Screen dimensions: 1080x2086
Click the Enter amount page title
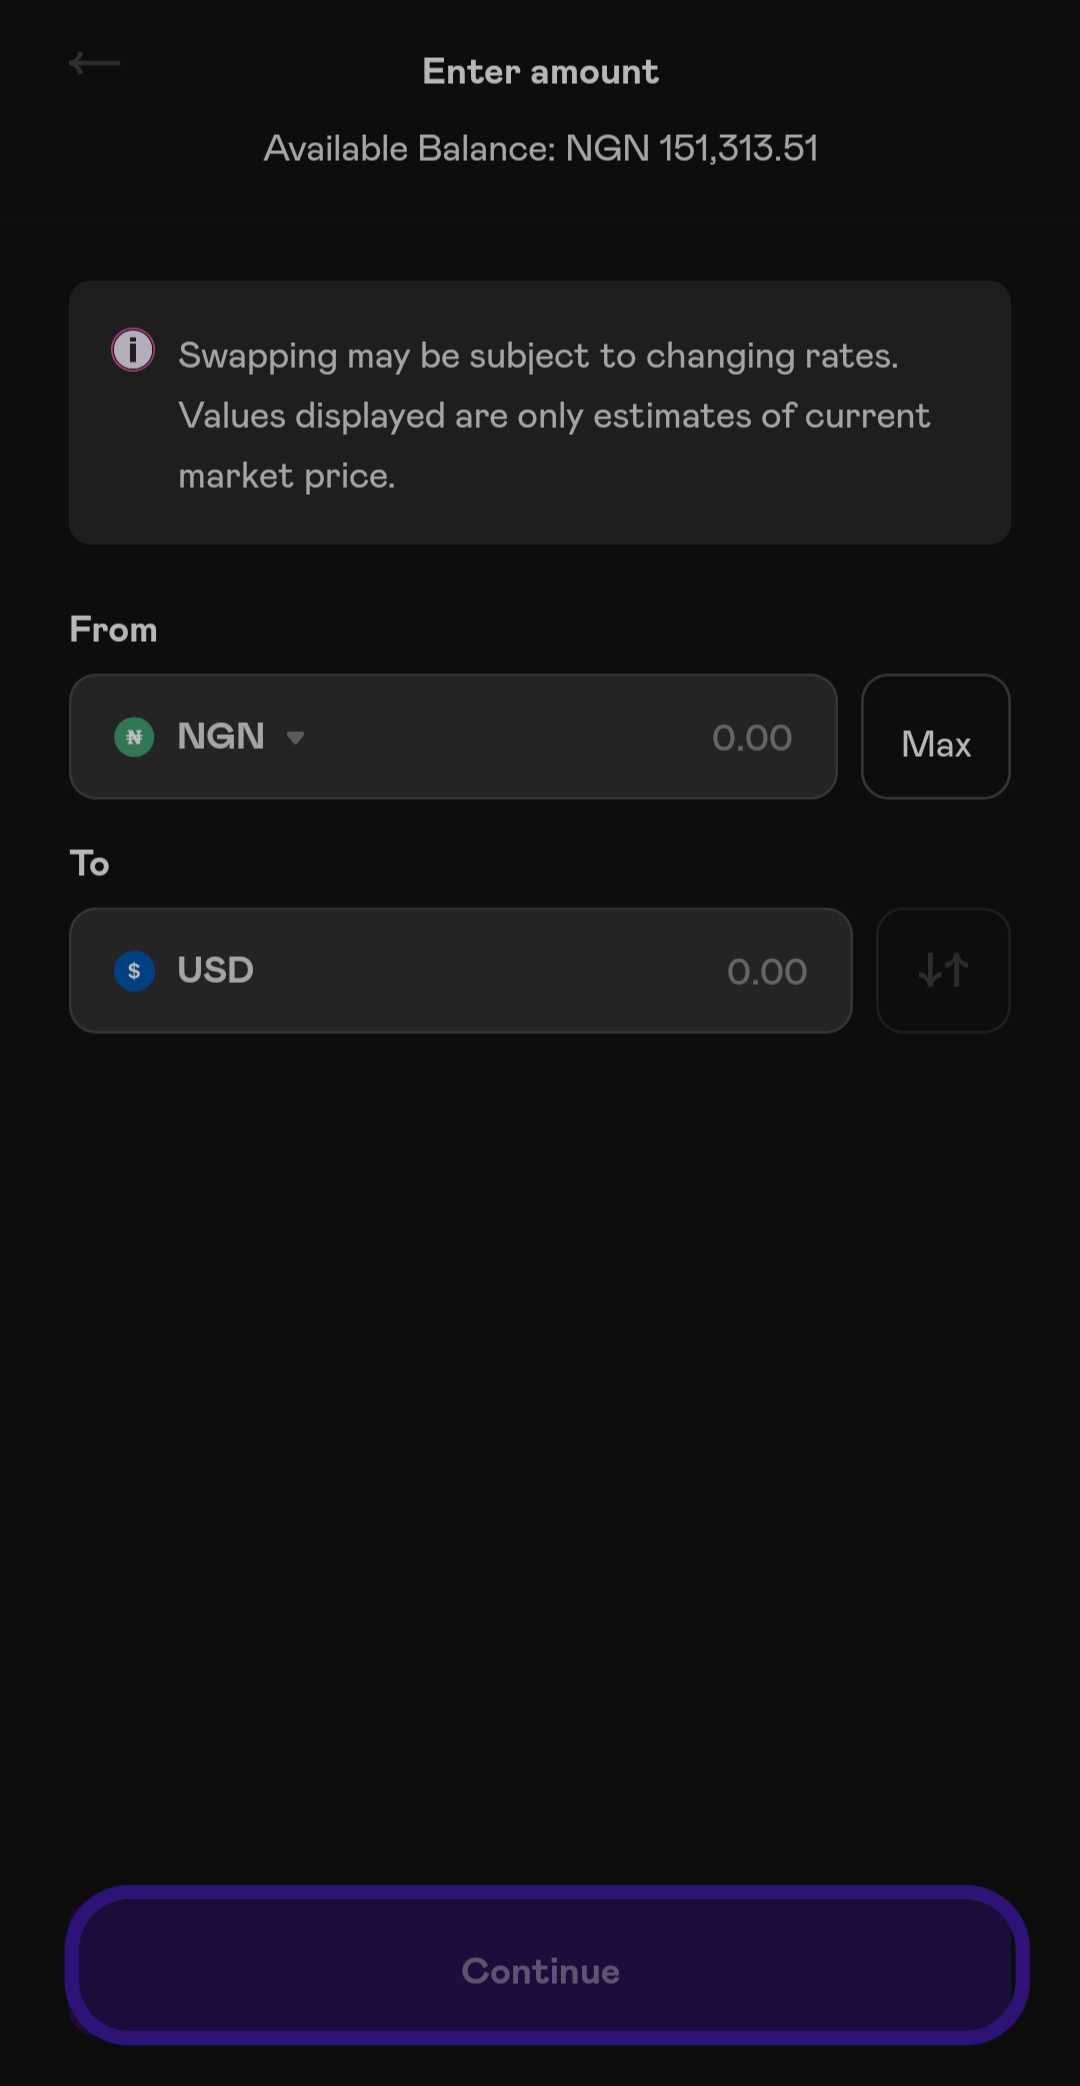540,72
